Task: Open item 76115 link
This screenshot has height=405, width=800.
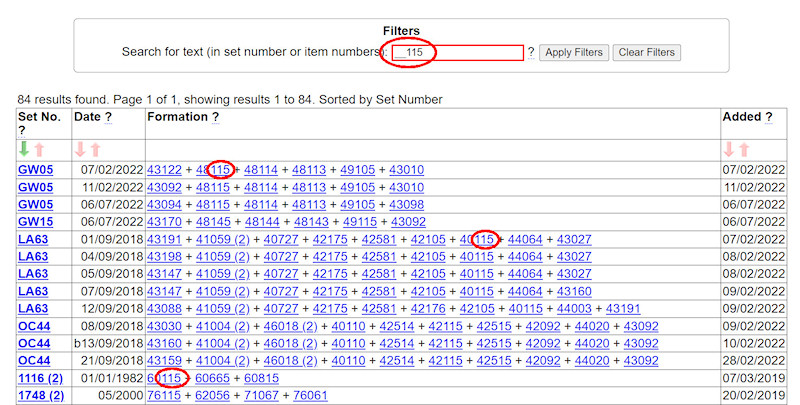Action: tap(164, 395)
